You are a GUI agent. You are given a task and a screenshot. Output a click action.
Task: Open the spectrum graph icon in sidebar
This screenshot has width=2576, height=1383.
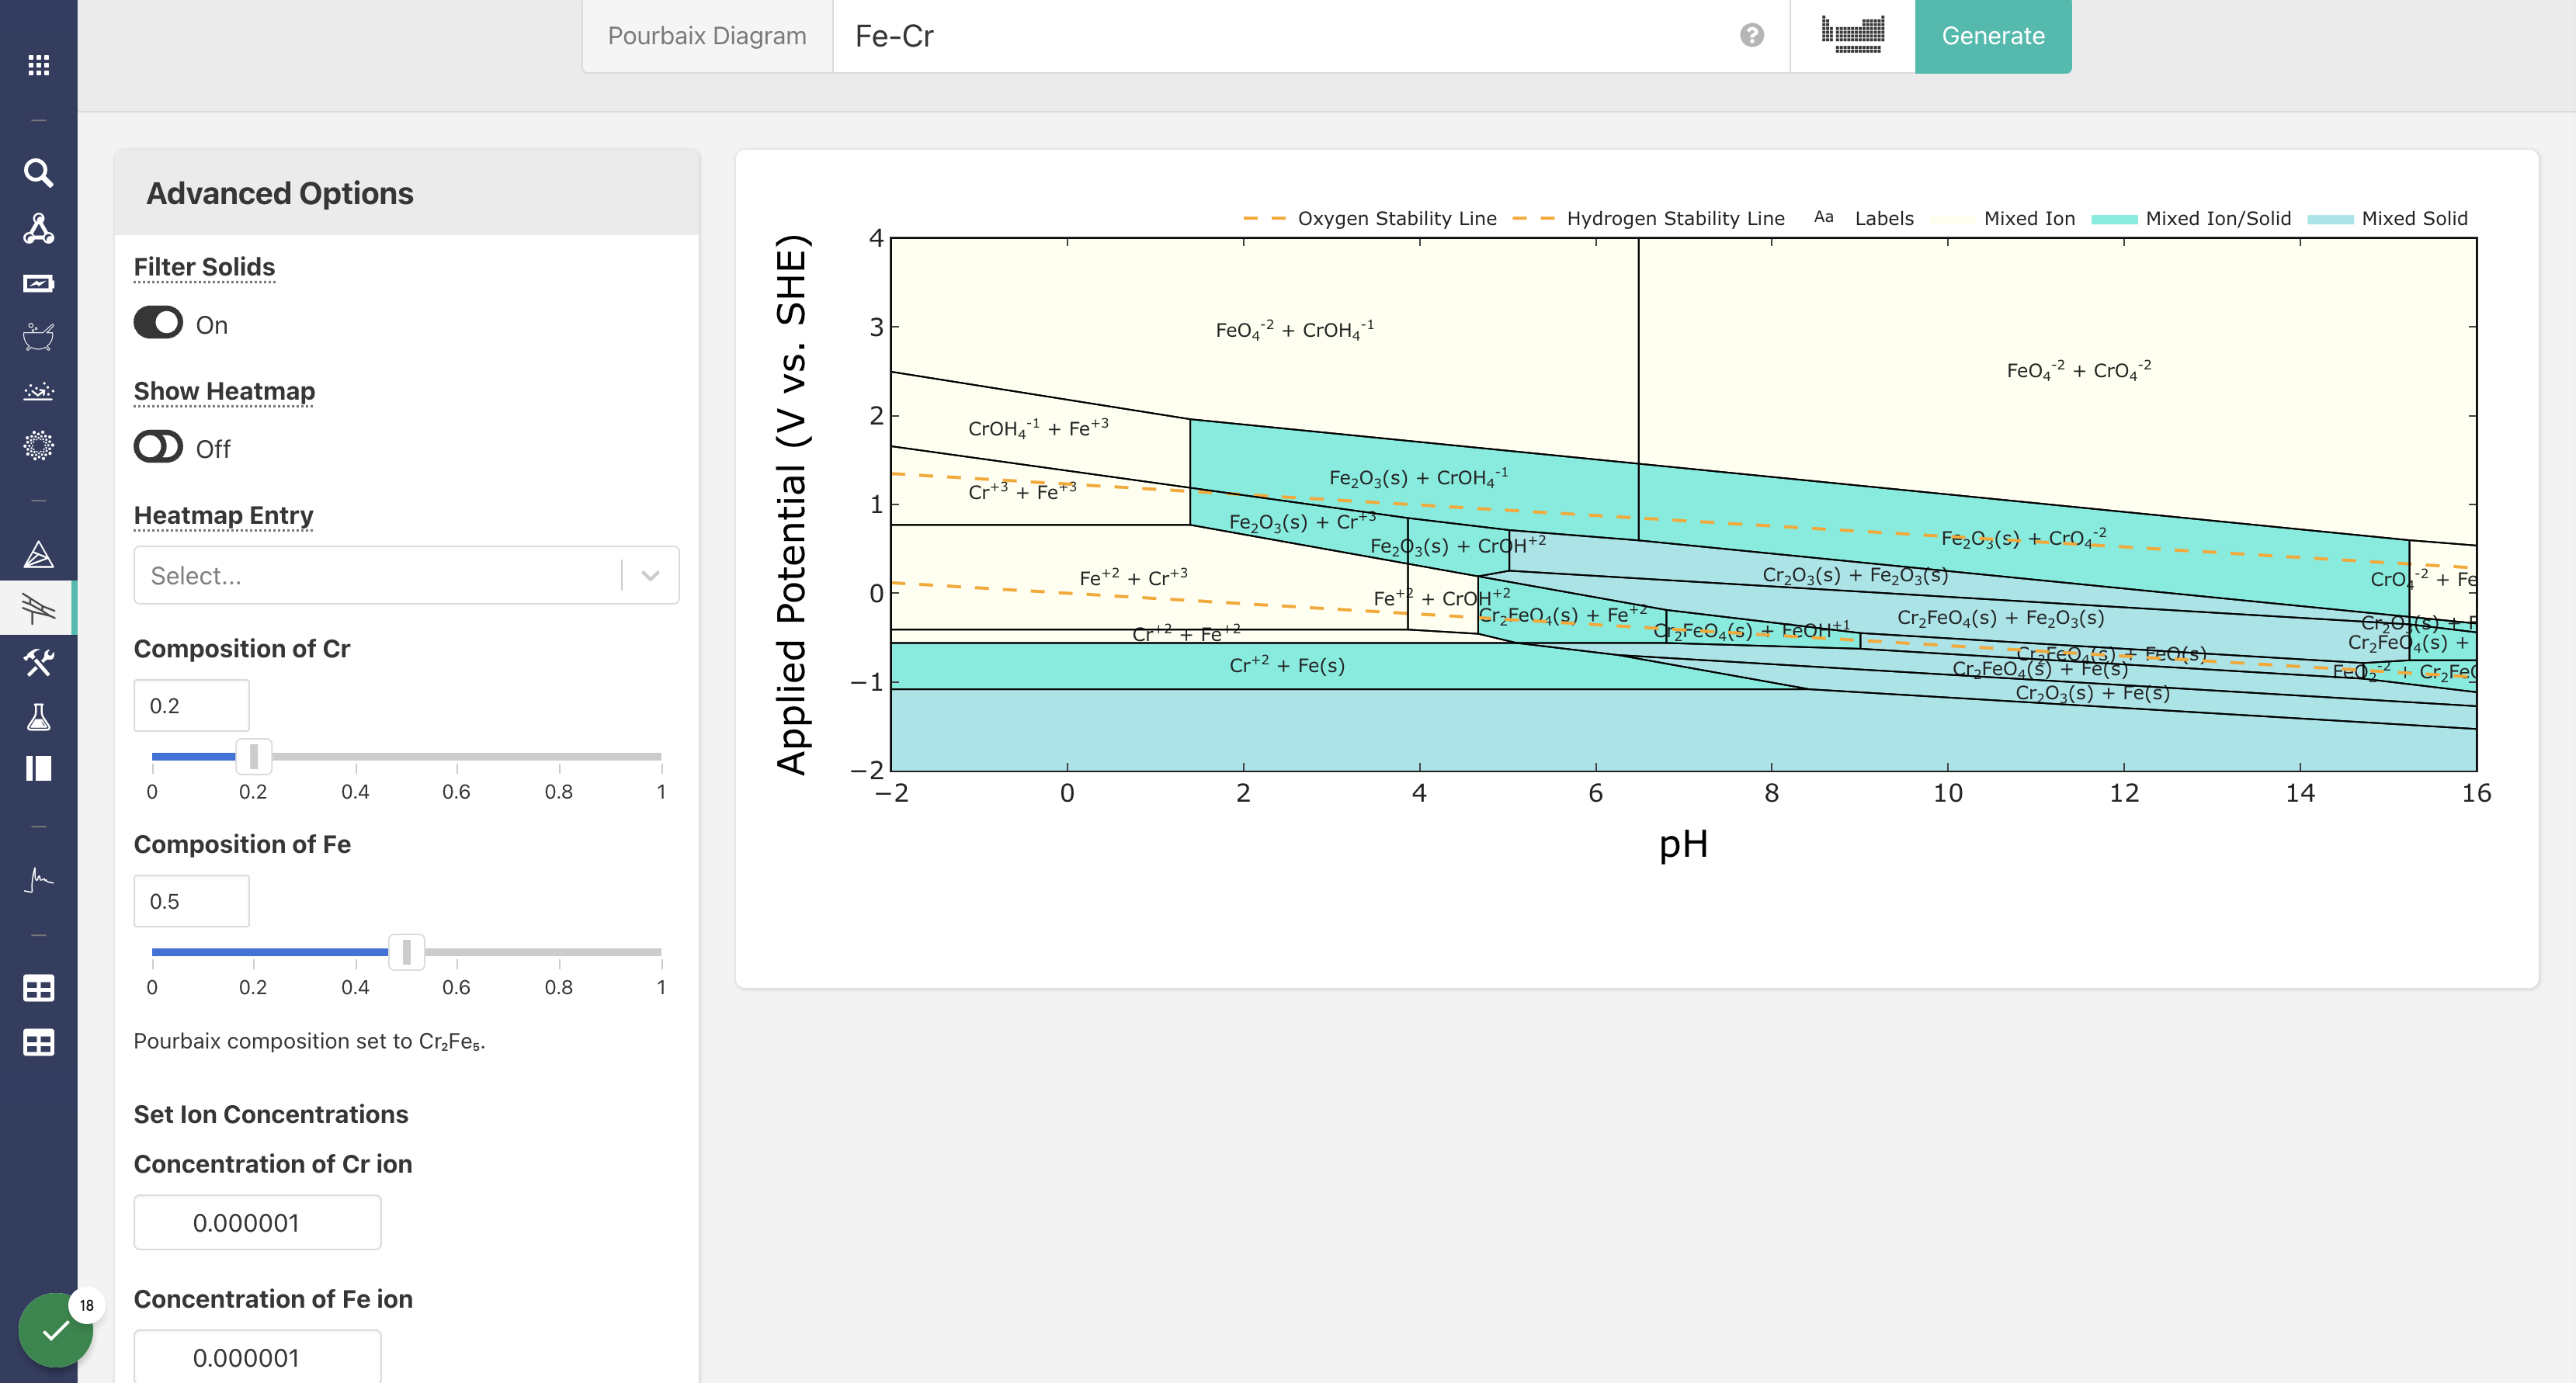(x=38, y=879)
